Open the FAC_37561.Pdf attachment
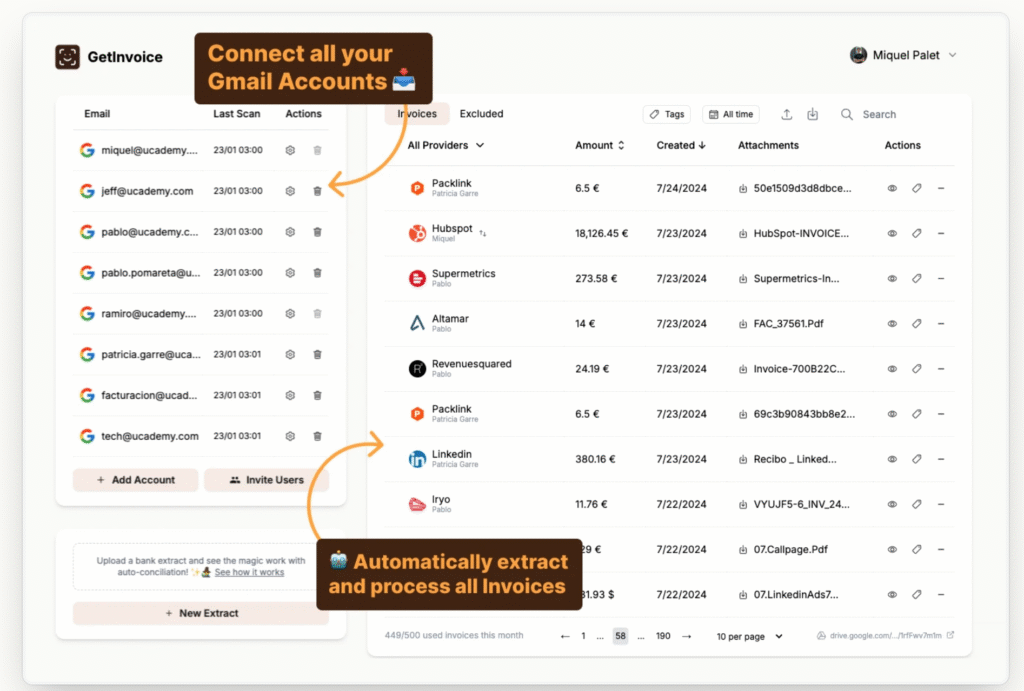The width and height of the screenshot is (1024, 691). coord(788,323)
